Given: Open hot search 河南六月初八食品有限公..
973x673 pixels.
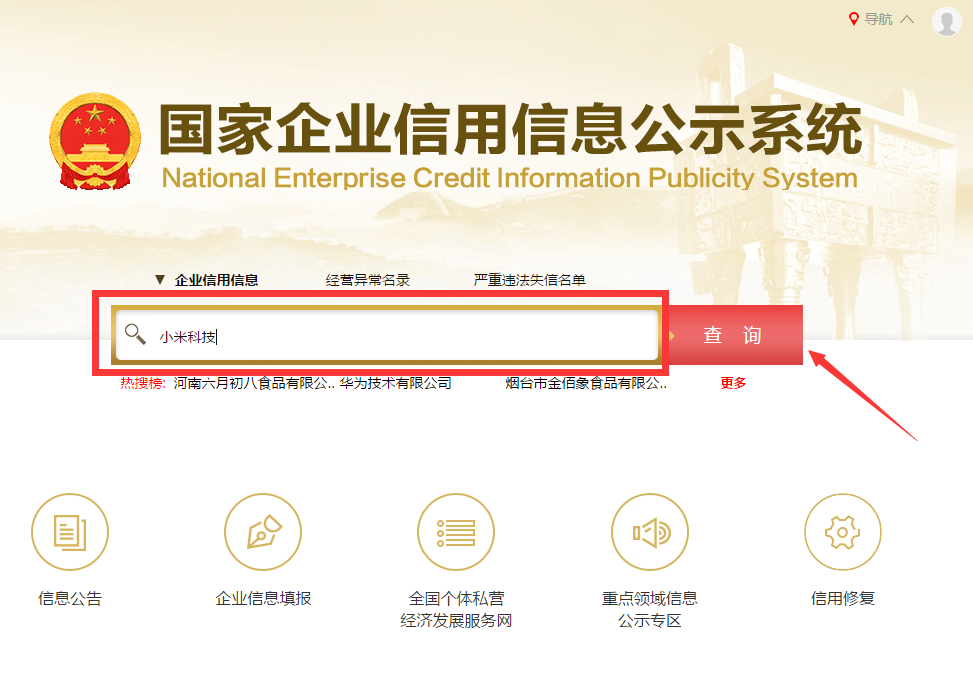Looking at the screenshot, I should point(254,383).
